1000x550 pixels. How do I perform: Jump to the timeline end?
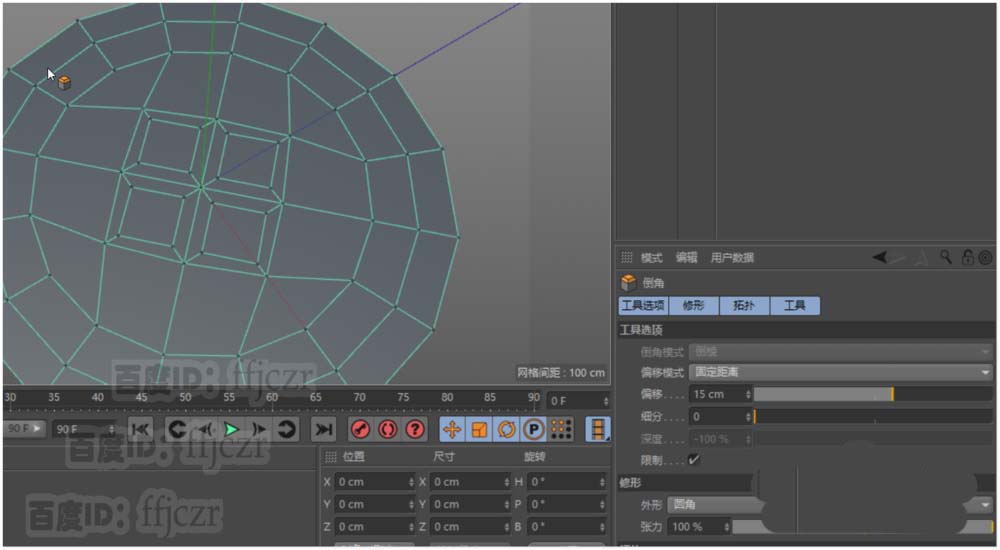coord(323,429)
